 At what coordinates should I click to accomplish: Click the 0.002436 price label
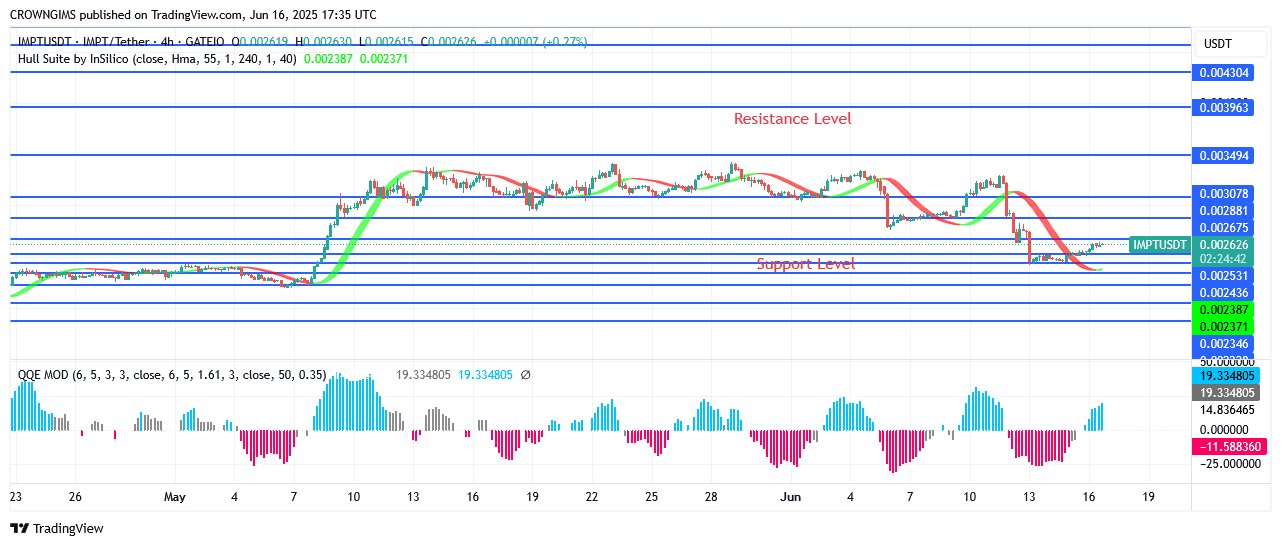1223,293
